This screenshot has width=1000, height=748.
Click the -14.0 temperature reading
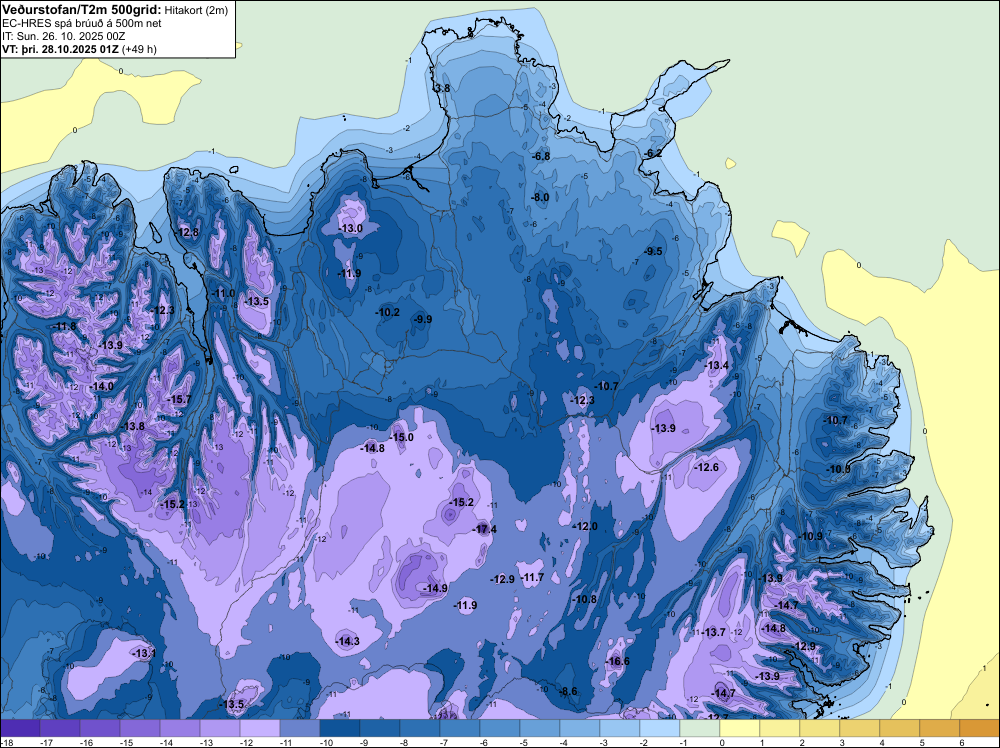pos(102,386)
